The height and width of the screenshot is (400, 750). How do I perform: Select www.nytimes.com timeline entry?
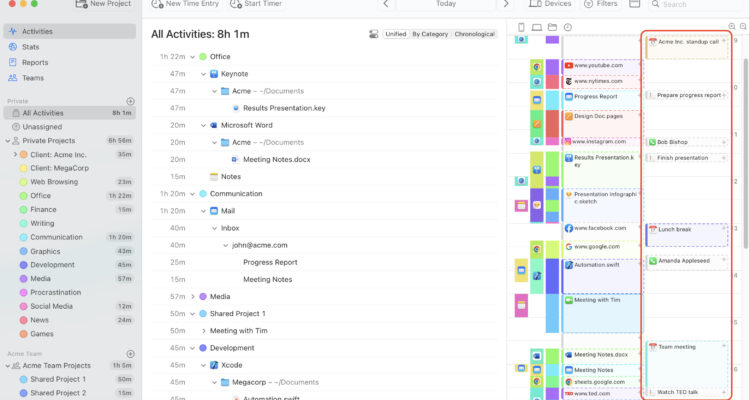[x=602, y=81]
